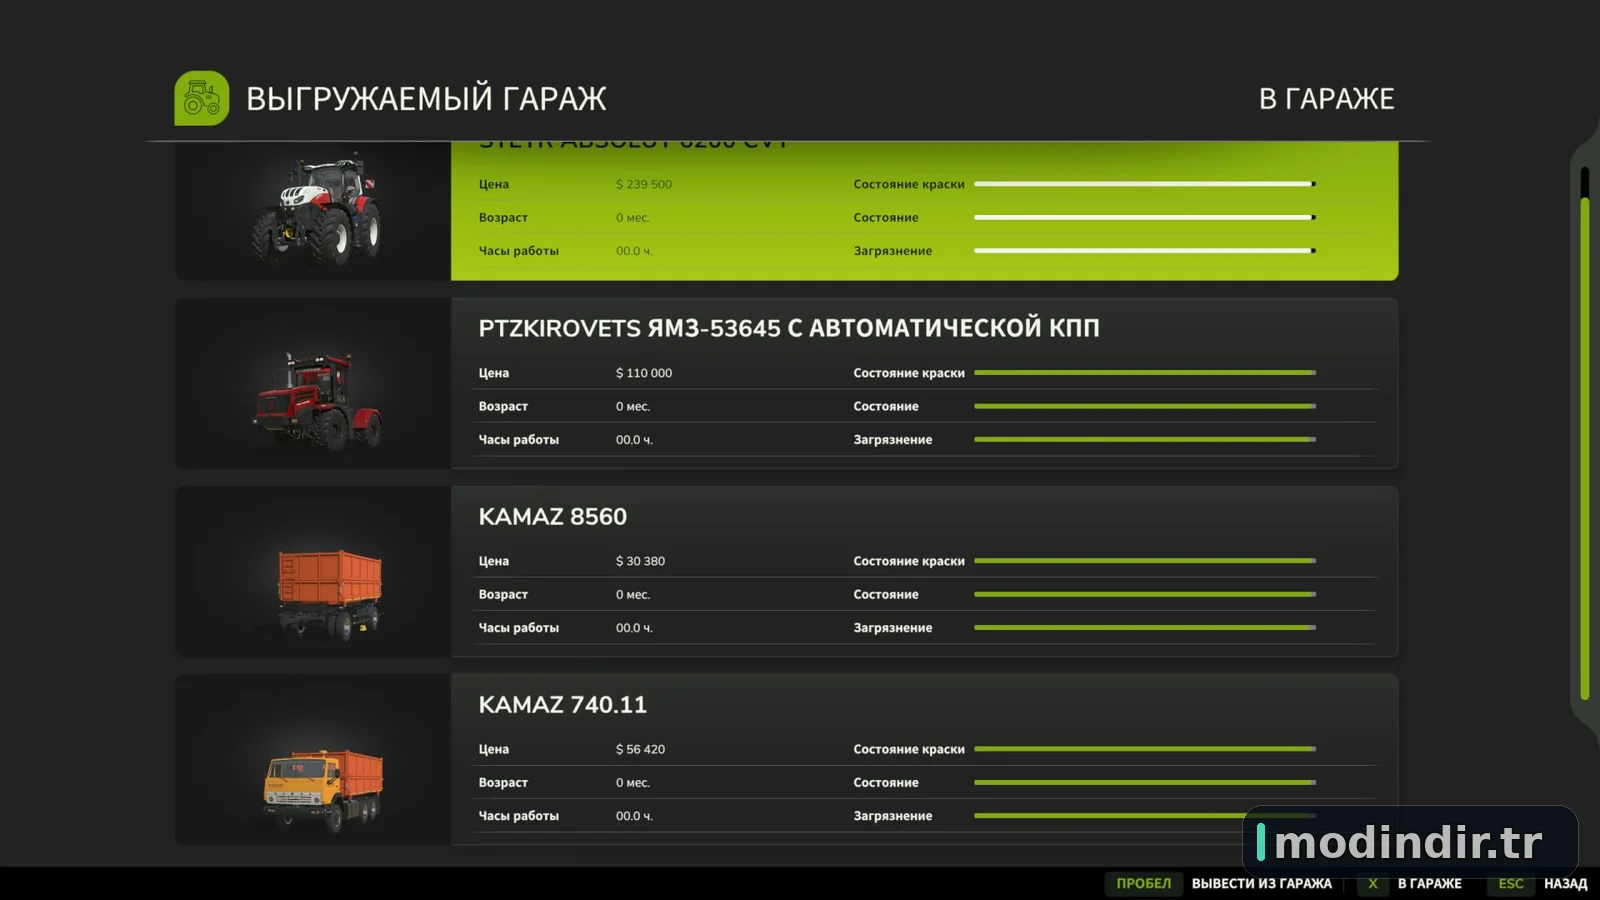This screenshot has width=1600, height=900.
Task: Click Kirovets Состояние condition bar
Action: tap(1145, 406)
